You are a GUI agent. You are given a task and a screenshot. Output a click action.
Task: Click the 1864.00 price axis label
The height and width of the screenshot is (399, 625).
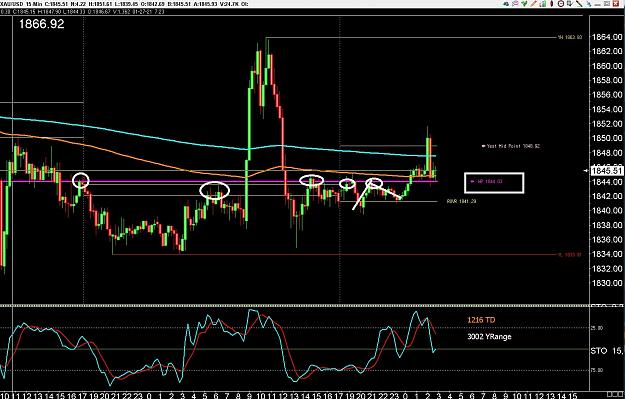[607, 37]
